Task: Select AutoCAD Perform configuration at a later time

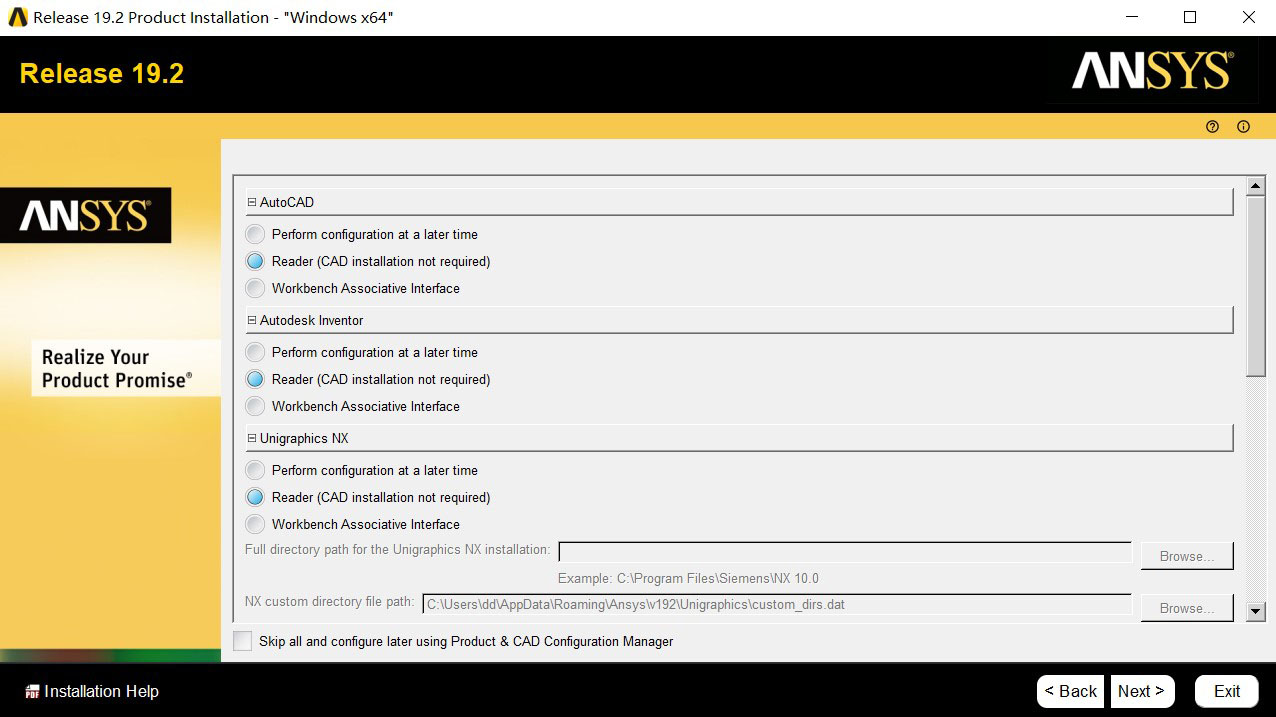Action: coord(256,234)
